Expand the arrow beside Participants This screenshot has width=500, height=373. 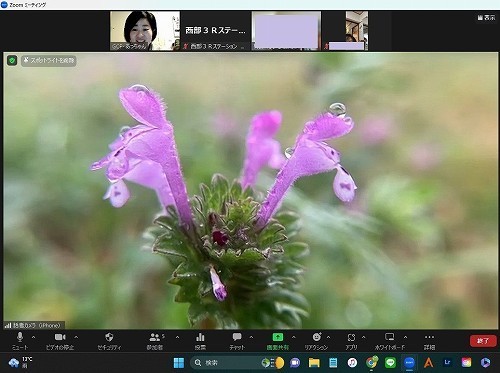click(177, 337)
